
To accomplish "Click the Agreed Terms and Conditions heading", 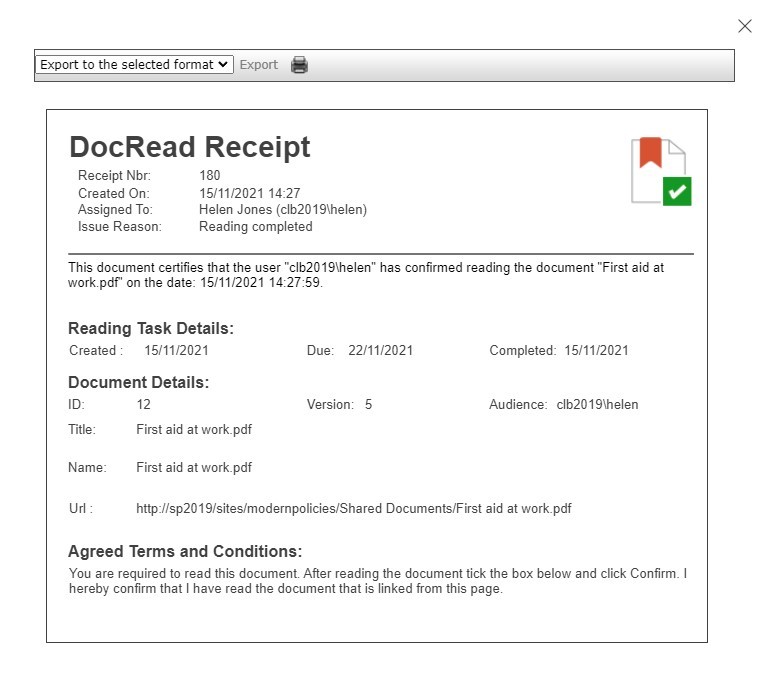I will tap(185, 552).
